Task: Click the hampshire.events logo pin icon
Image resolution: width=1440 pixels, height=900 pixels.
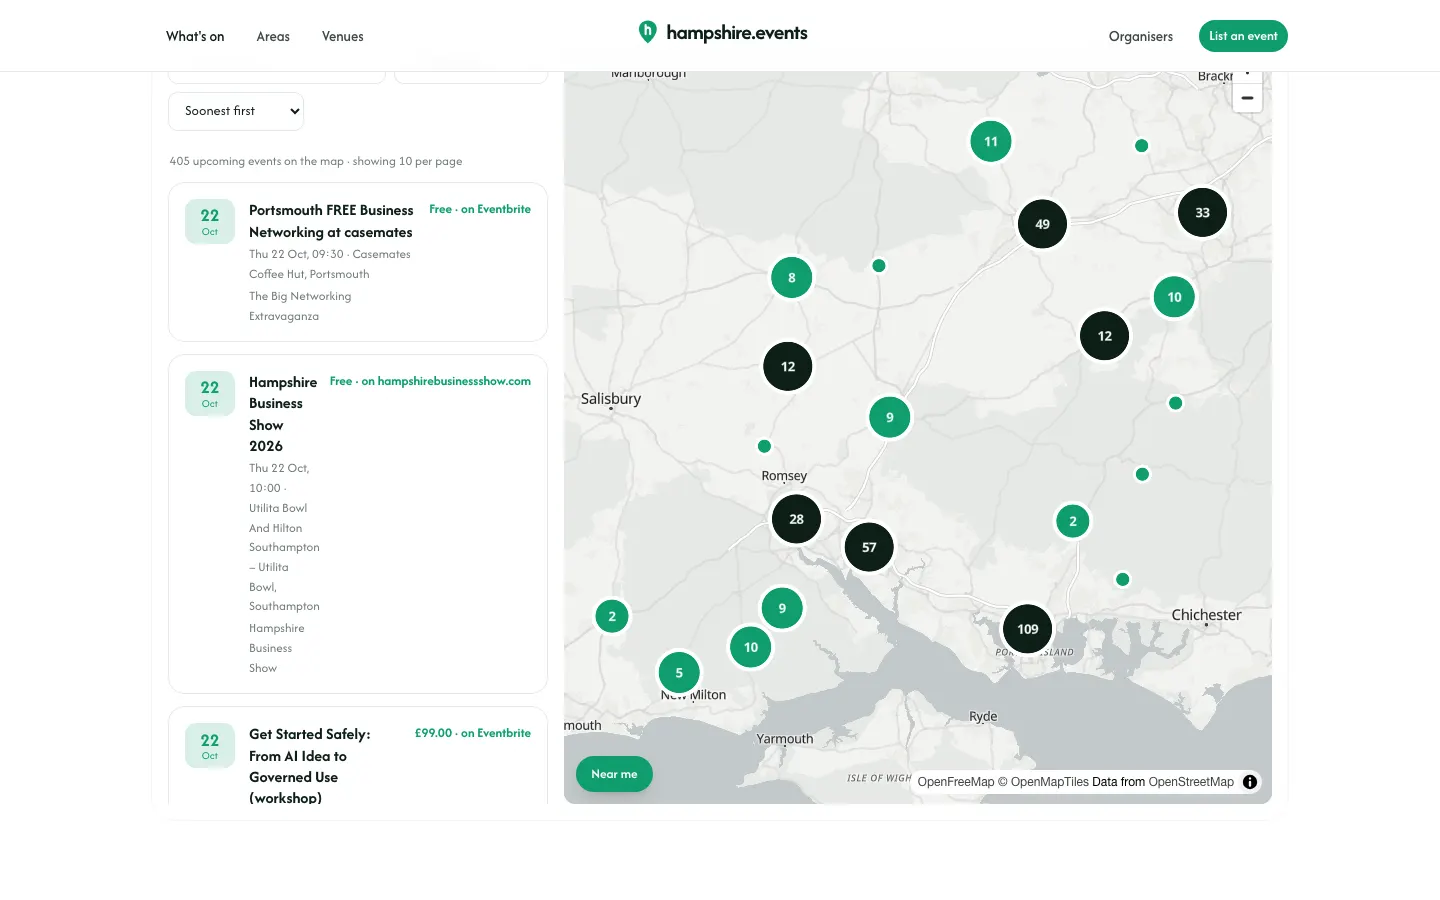Action: (648, 32)
